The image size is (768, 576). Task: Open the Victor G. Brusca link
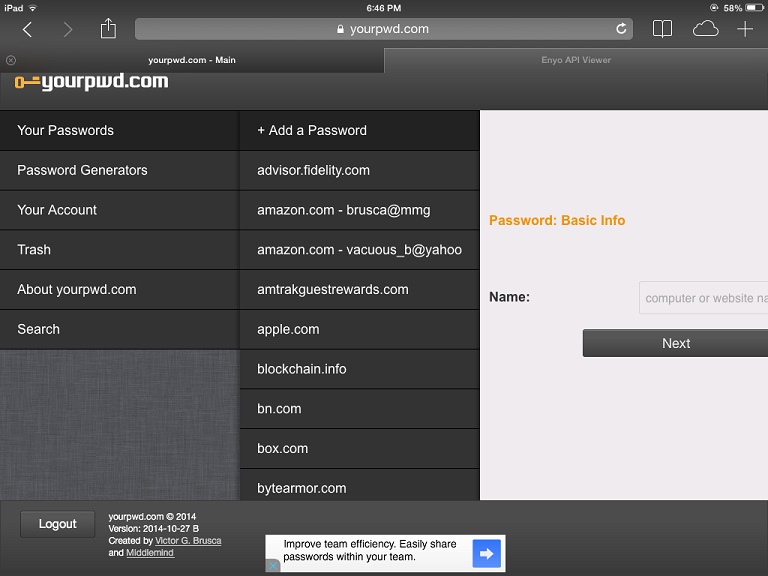188,541
